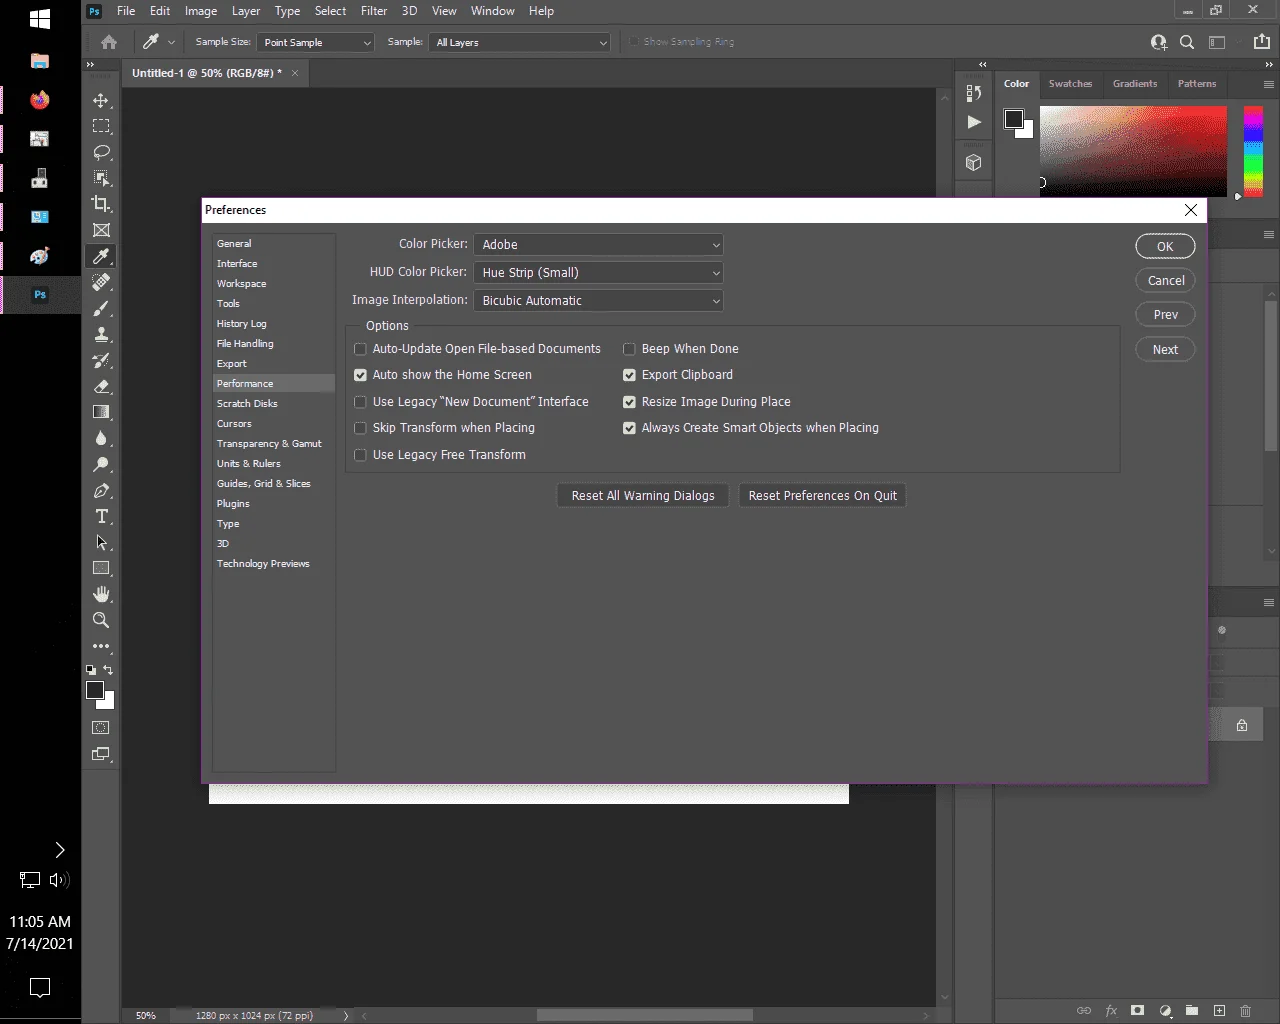Enable Use Legacy Free Transform
This screenshot has height=1024, width=1280.
(360, 455)
